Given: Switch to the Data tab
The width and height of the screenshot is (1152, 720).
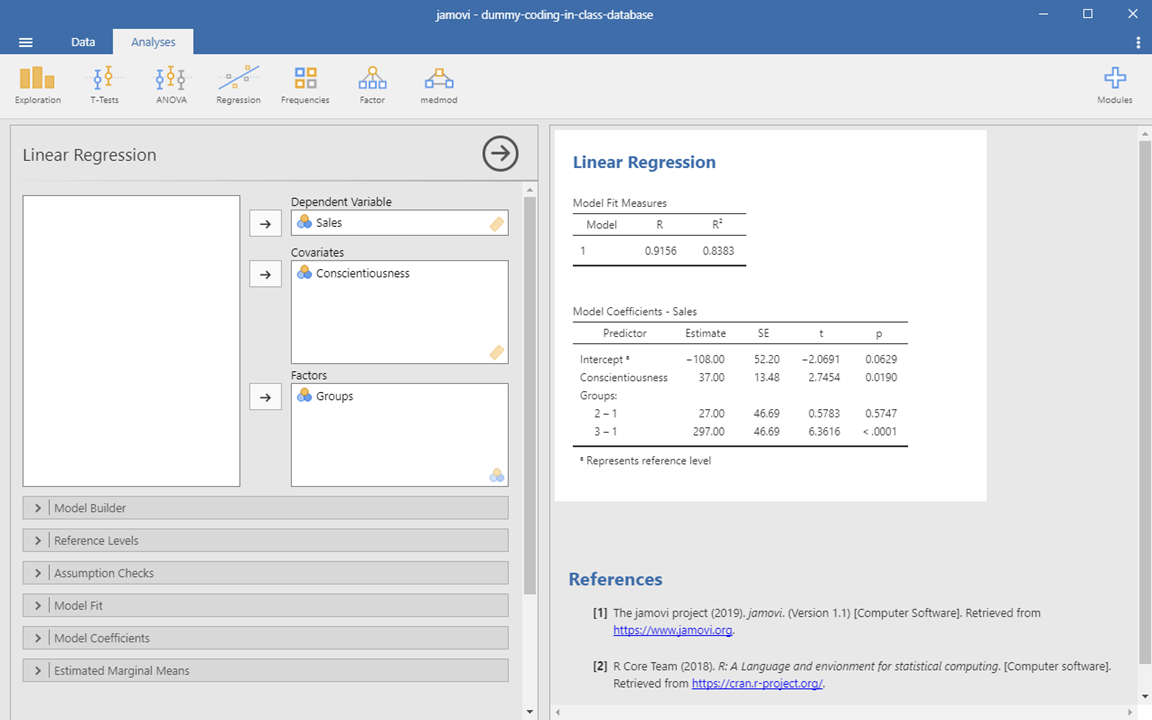Looking at the screenshot, I should coord(83,42).
